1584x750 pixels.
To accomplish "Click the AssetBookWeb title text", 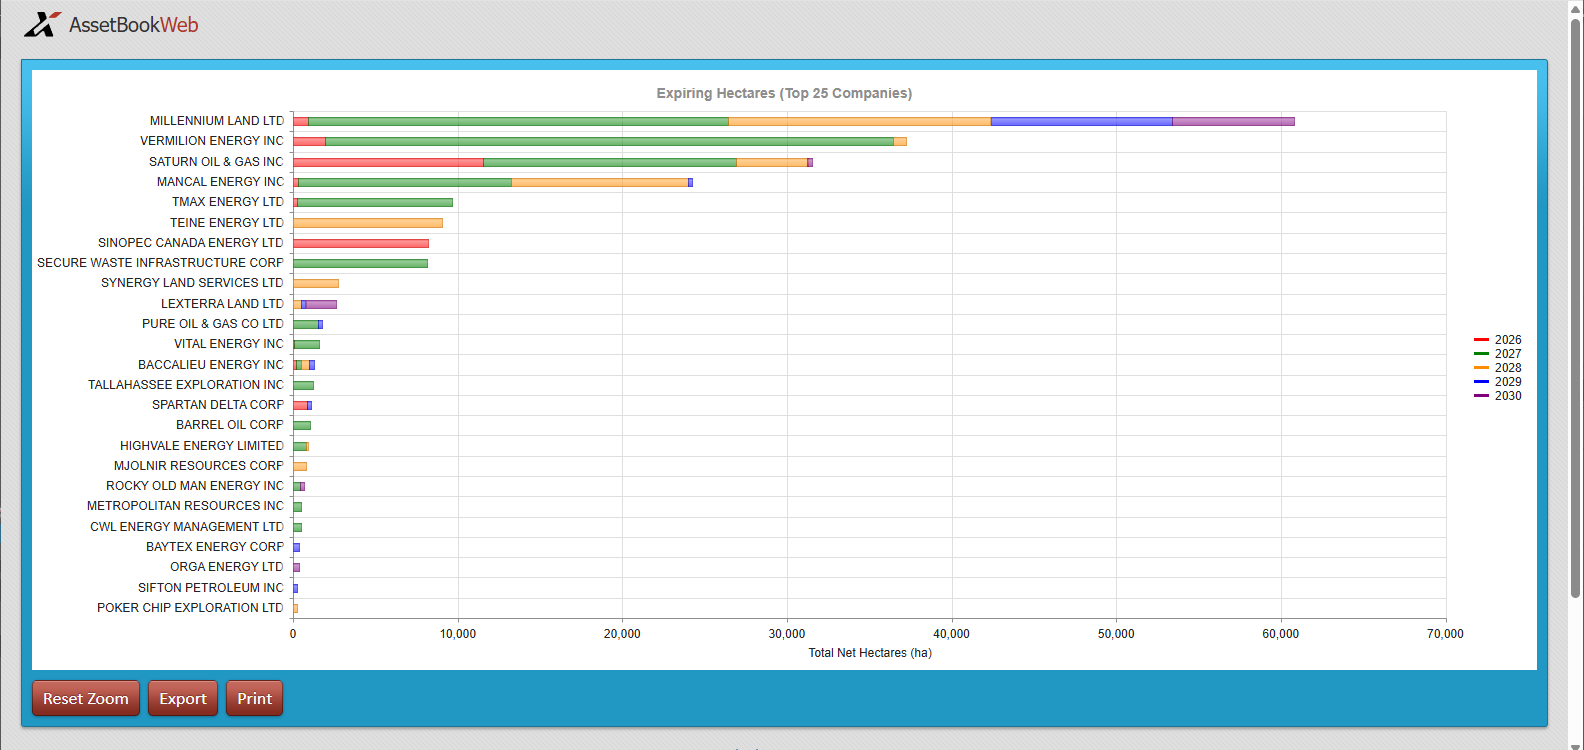I will pos(133,25).
